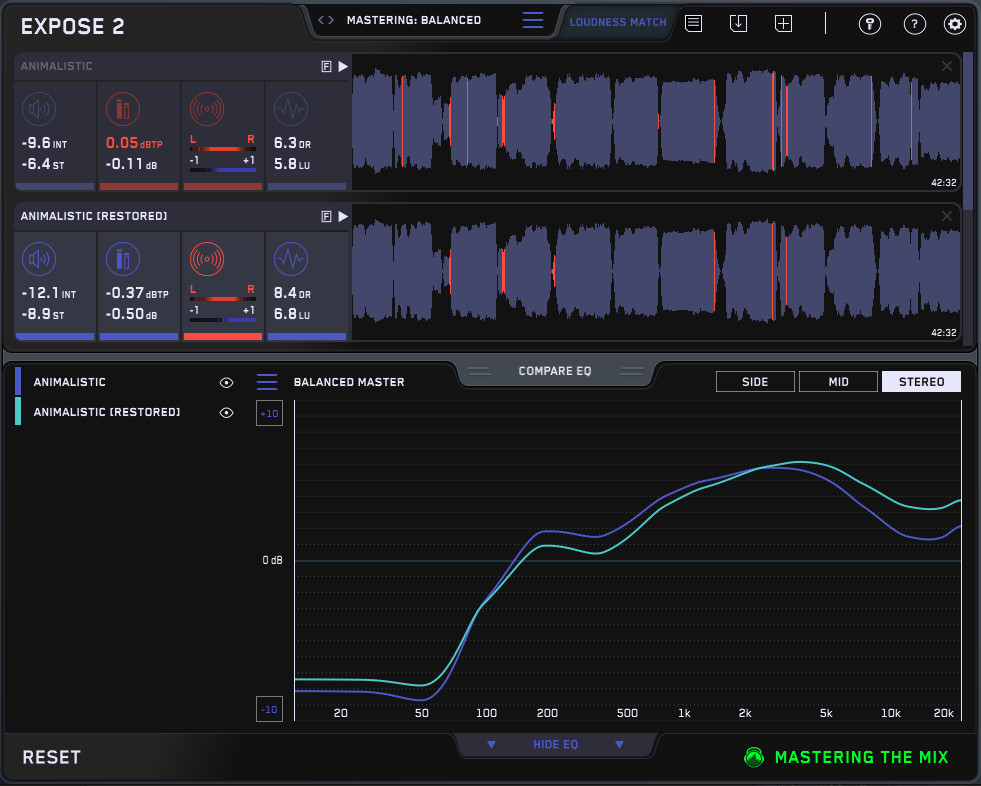Viewport: 981px width, 786px height.
Task: Click the download arrow export icon
Action: click(738, 23)
